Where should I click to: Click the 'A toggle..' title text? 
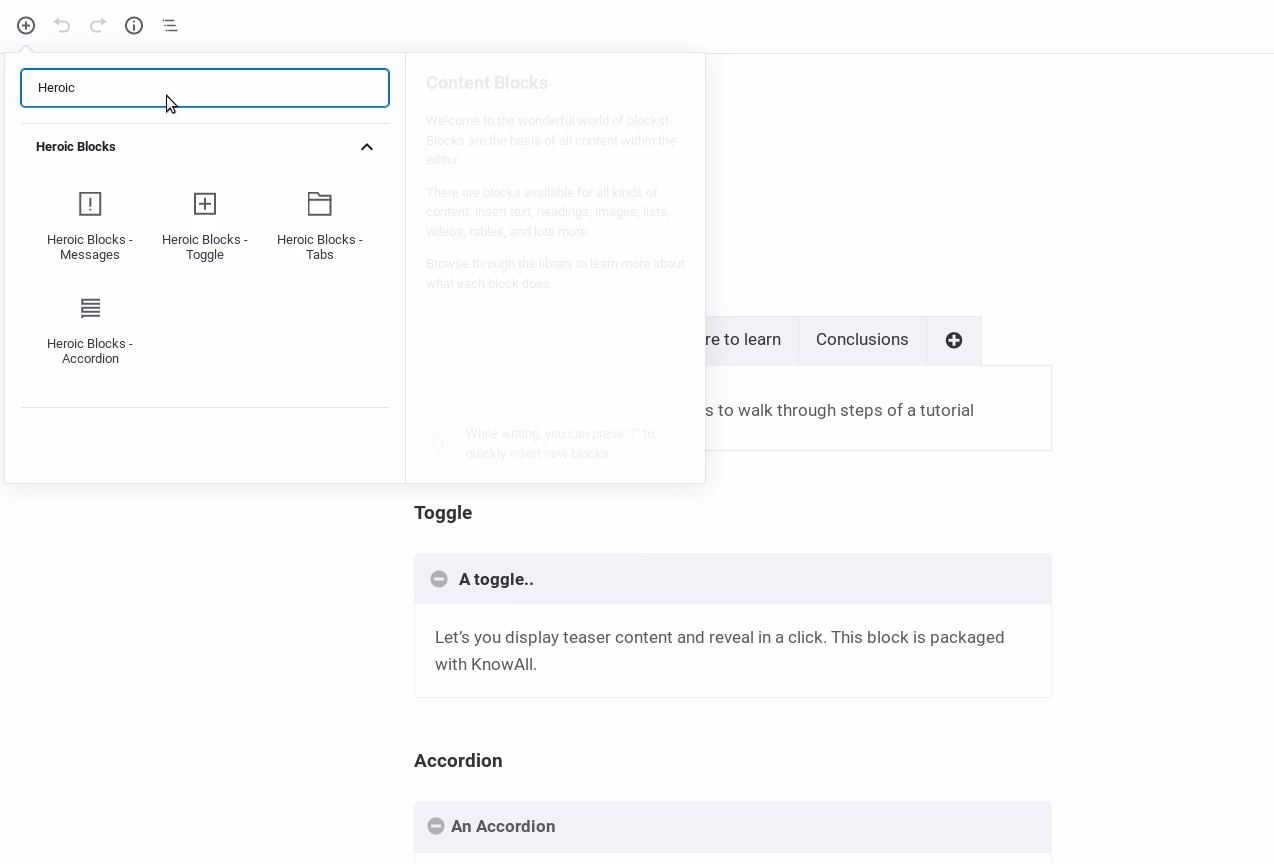point(496,579)
